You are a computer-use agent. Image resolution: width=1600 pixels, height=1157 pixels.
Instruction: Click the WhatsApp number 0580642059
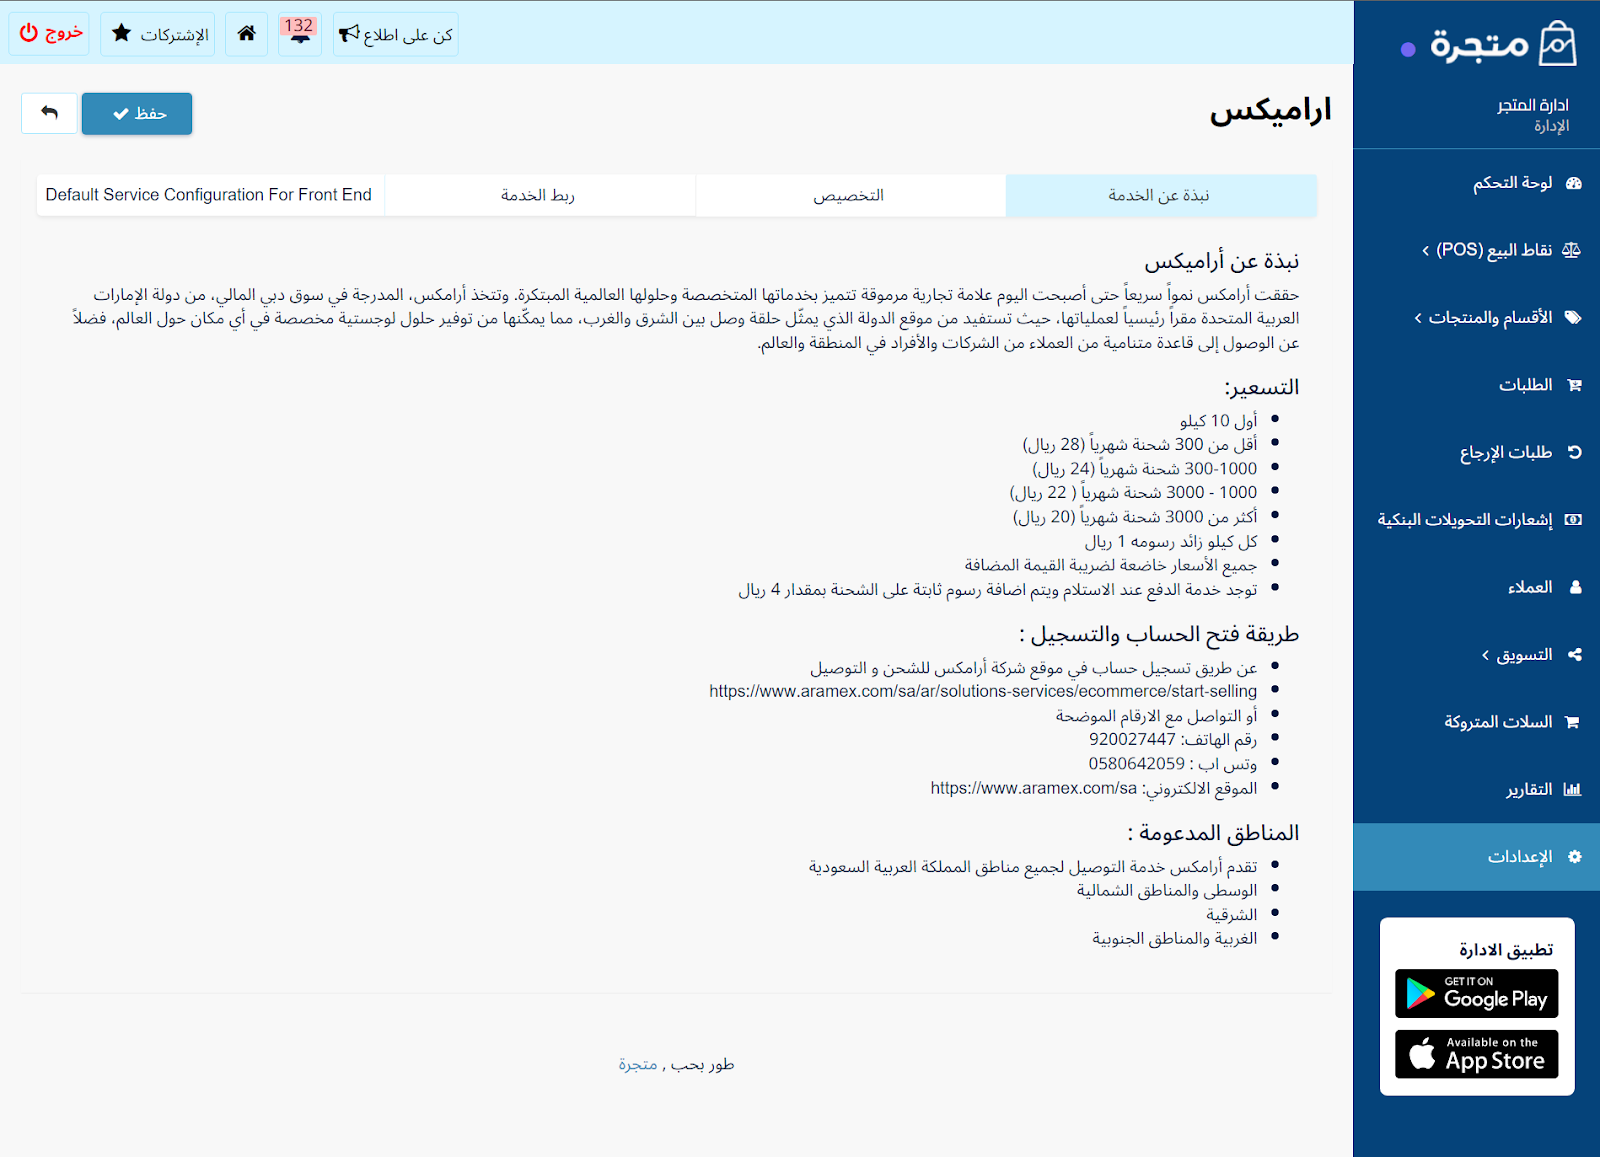(x=1137, y=764)
